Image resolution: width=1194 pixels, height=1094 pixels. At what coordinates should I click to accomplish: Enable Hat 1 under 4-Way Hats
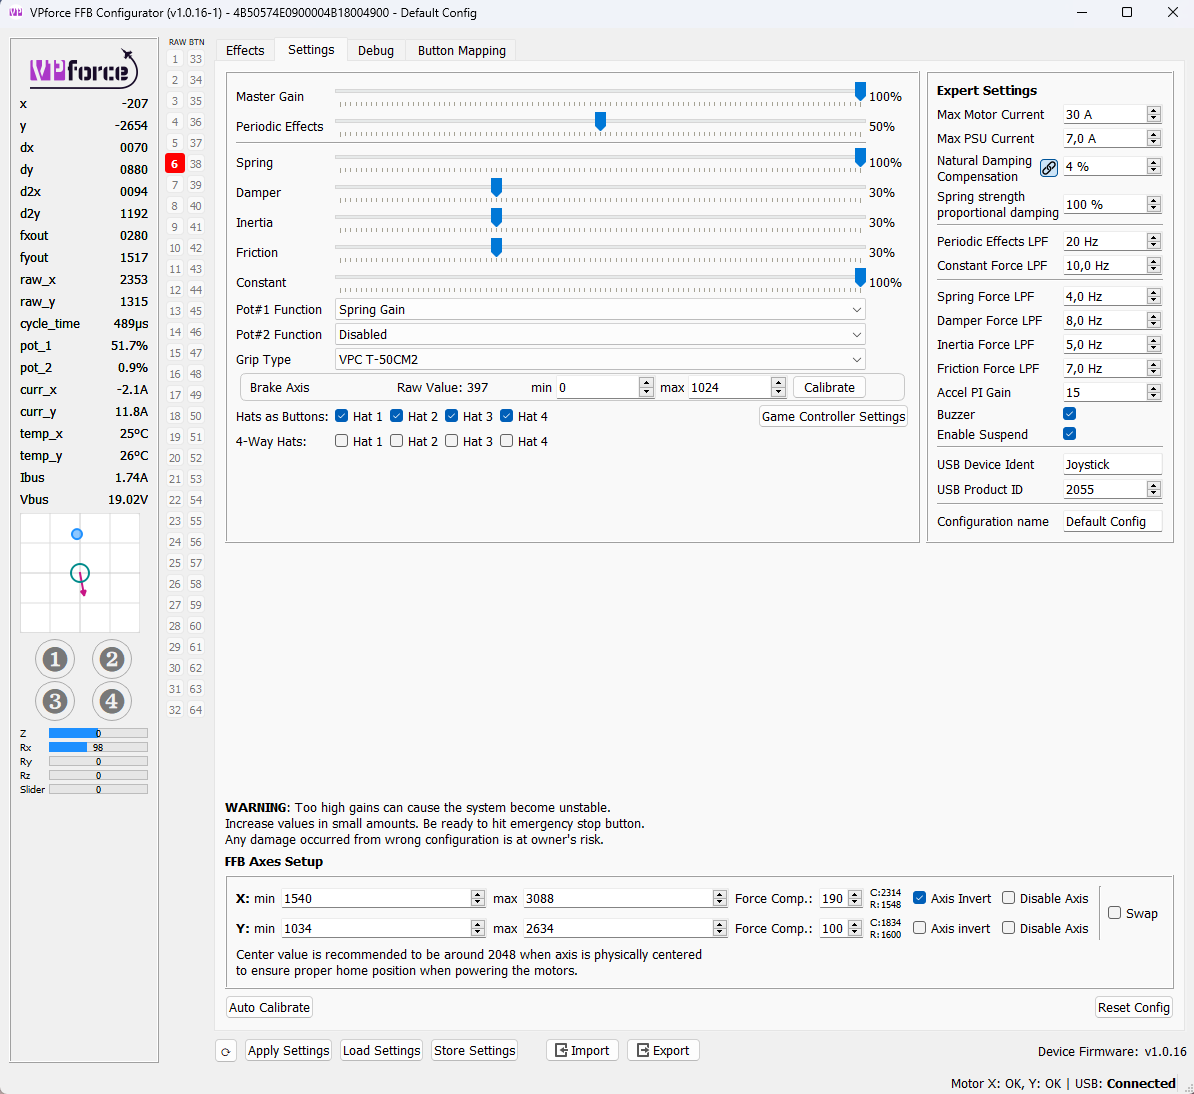pyautogui.click(x=342, y=441)
